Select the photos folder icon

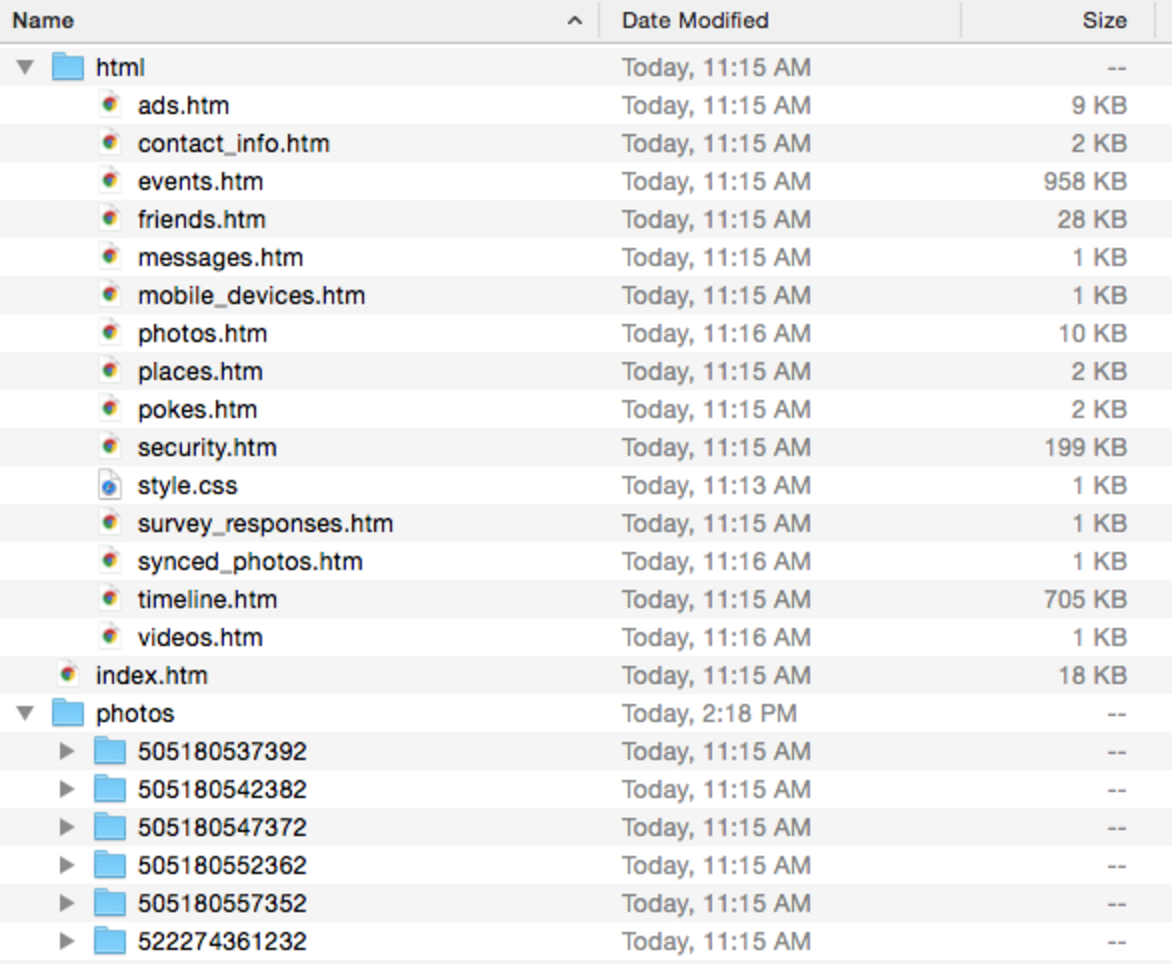click(x=69, y=713)
